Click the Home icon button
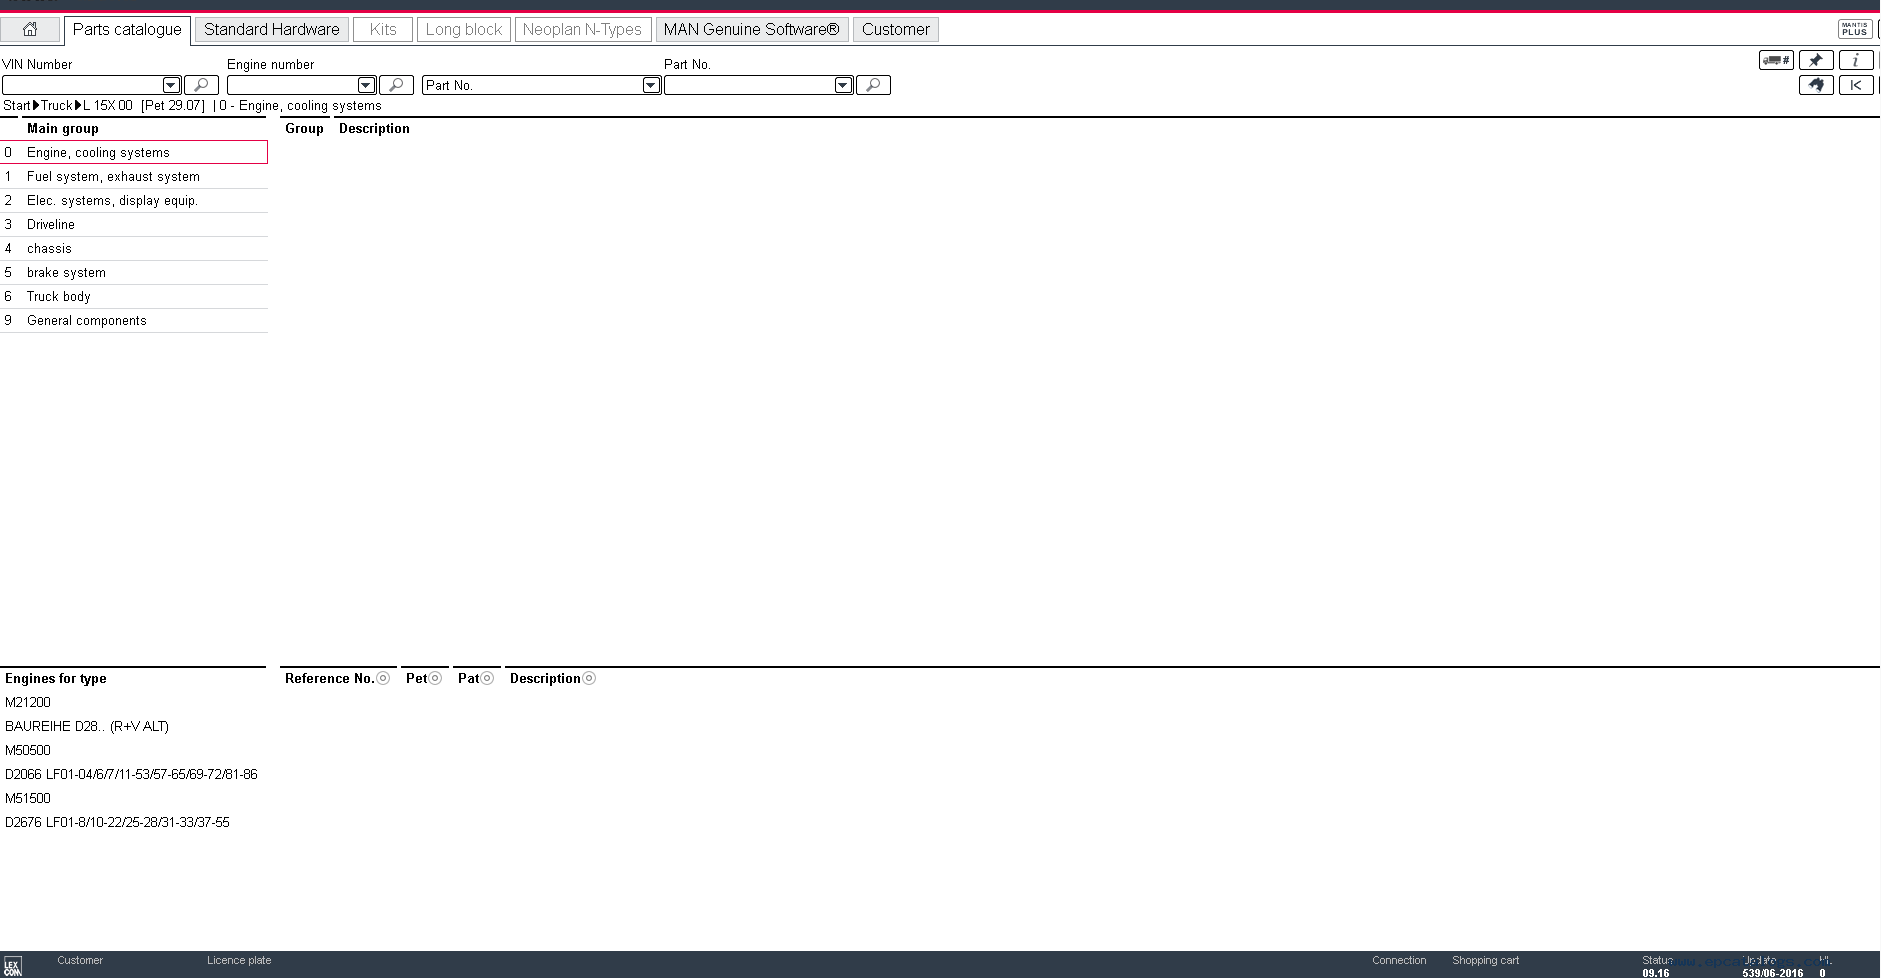Image resolution: width=1881 pixels, height=978 pixels. [x=30, y=30]
